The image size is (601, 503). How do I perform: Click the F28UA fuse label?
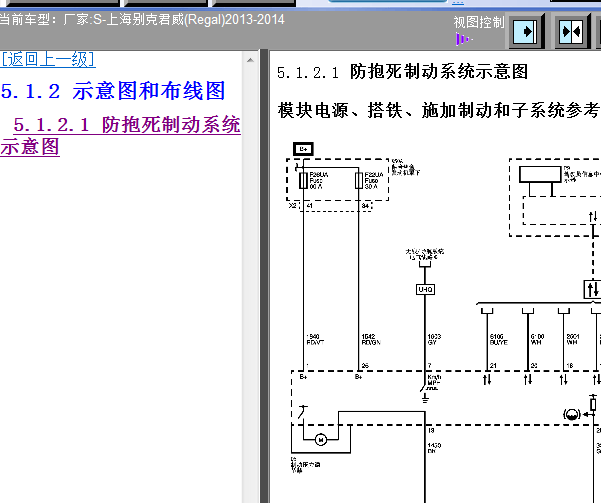point(319,180)
